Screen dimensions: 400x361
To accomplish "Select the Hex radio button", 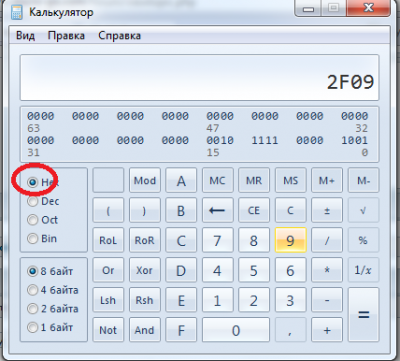I will [x=33, y=182].
